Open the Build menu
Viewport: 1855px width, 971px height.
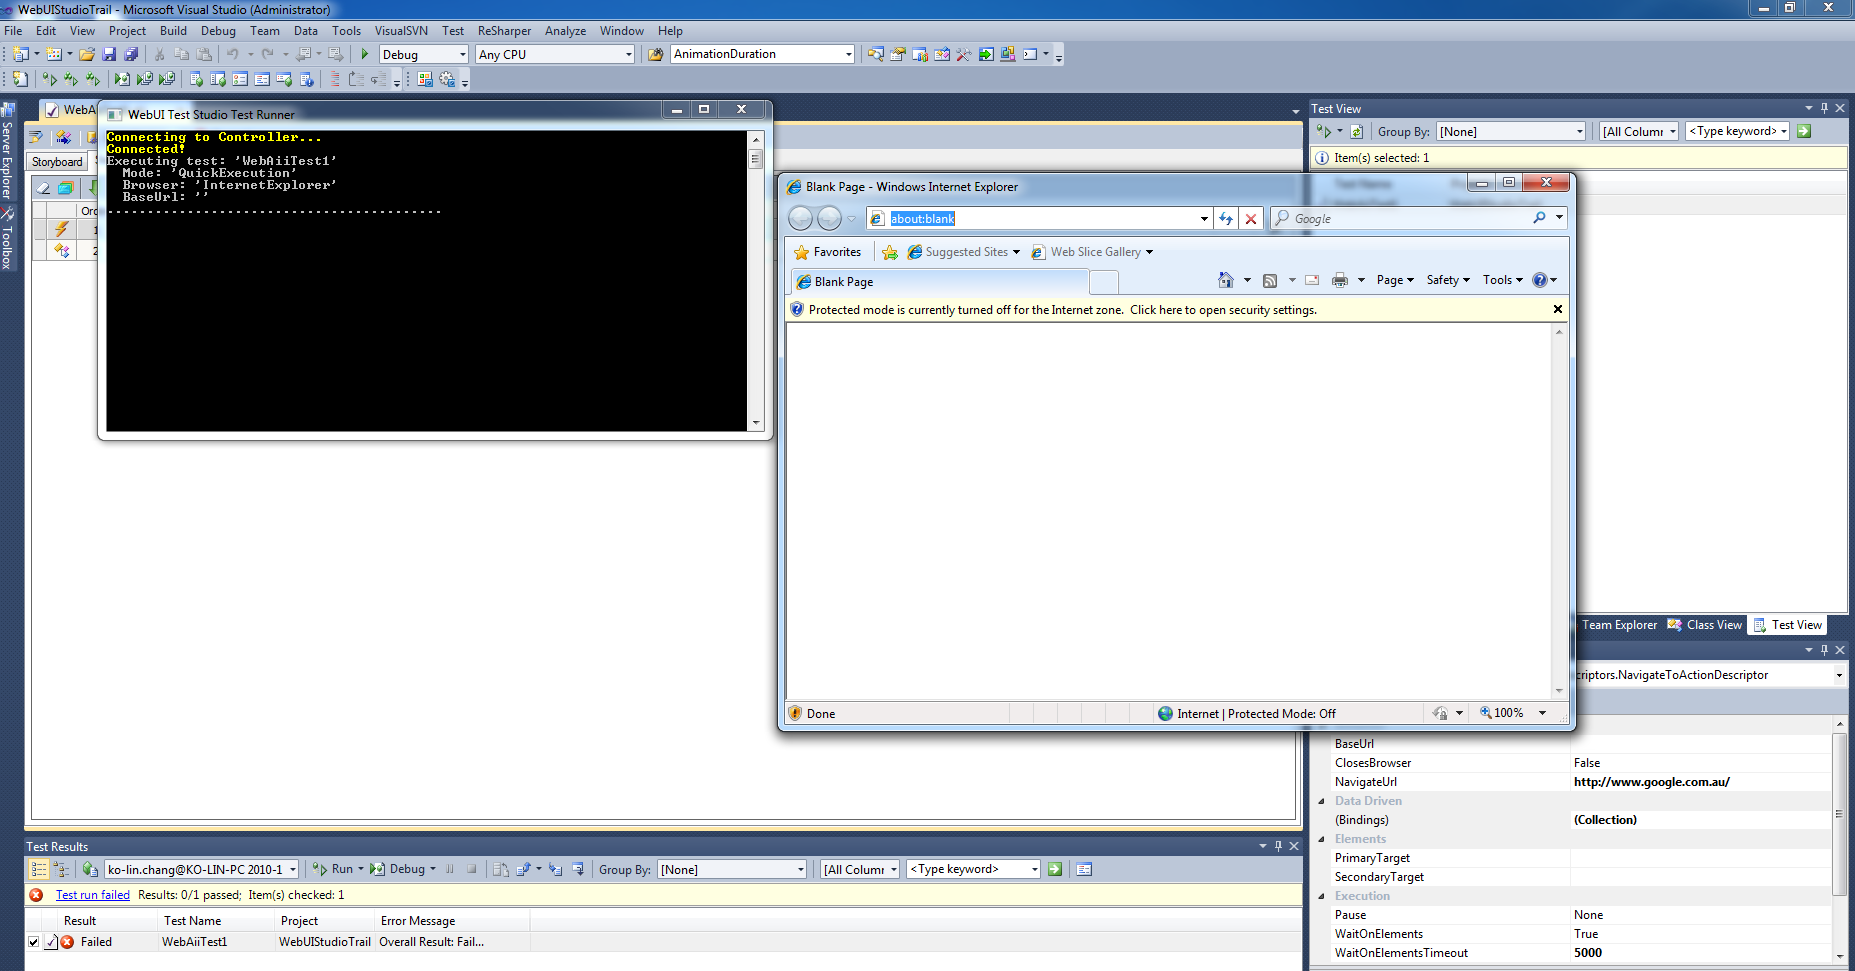pyautogui.click(x=173, y=31)
